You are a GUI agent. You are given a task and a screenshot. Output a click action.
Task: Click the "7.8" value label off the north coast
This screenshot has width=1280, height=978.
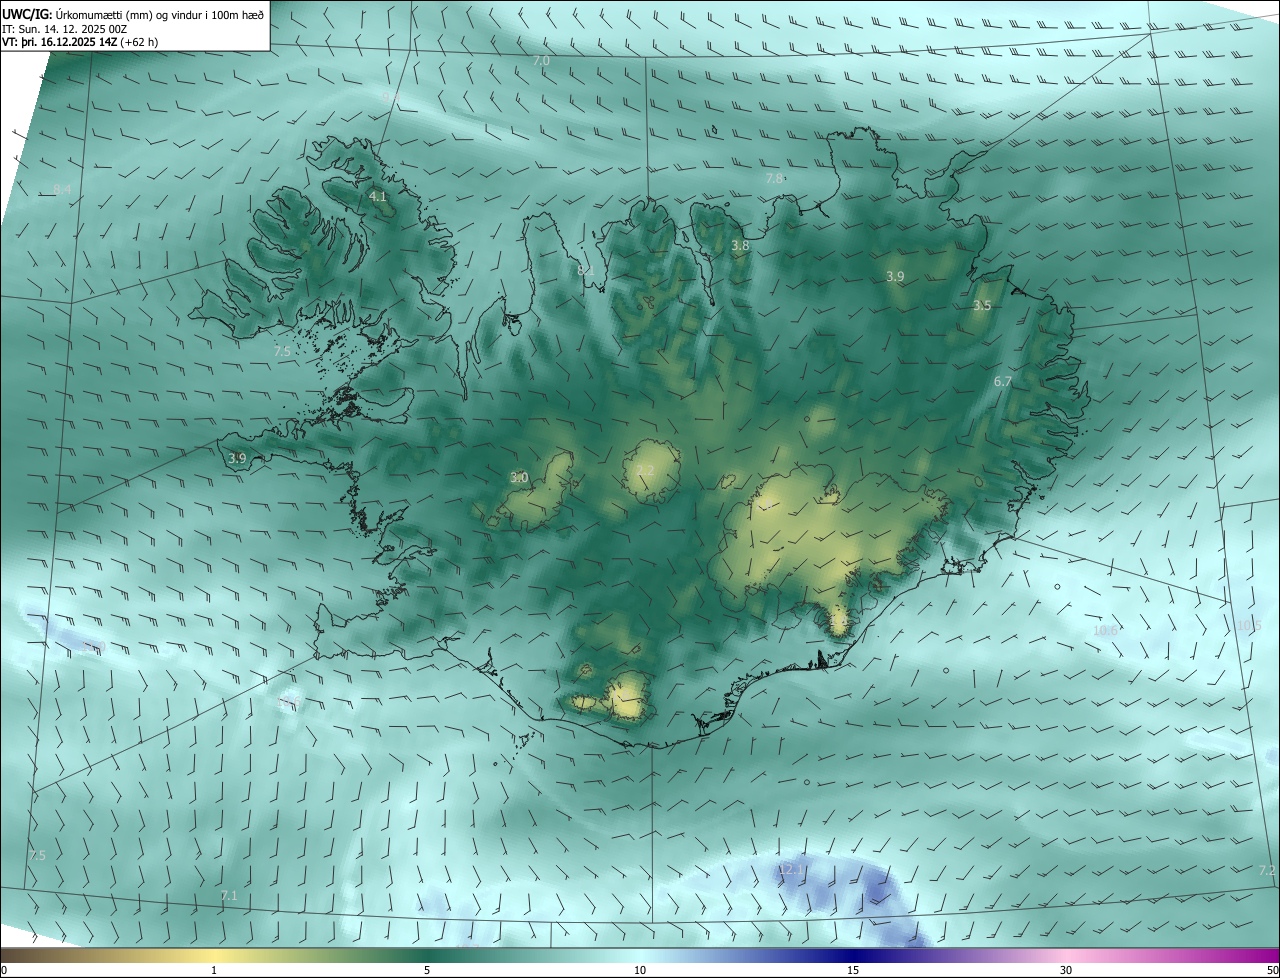tap(775, 178)
